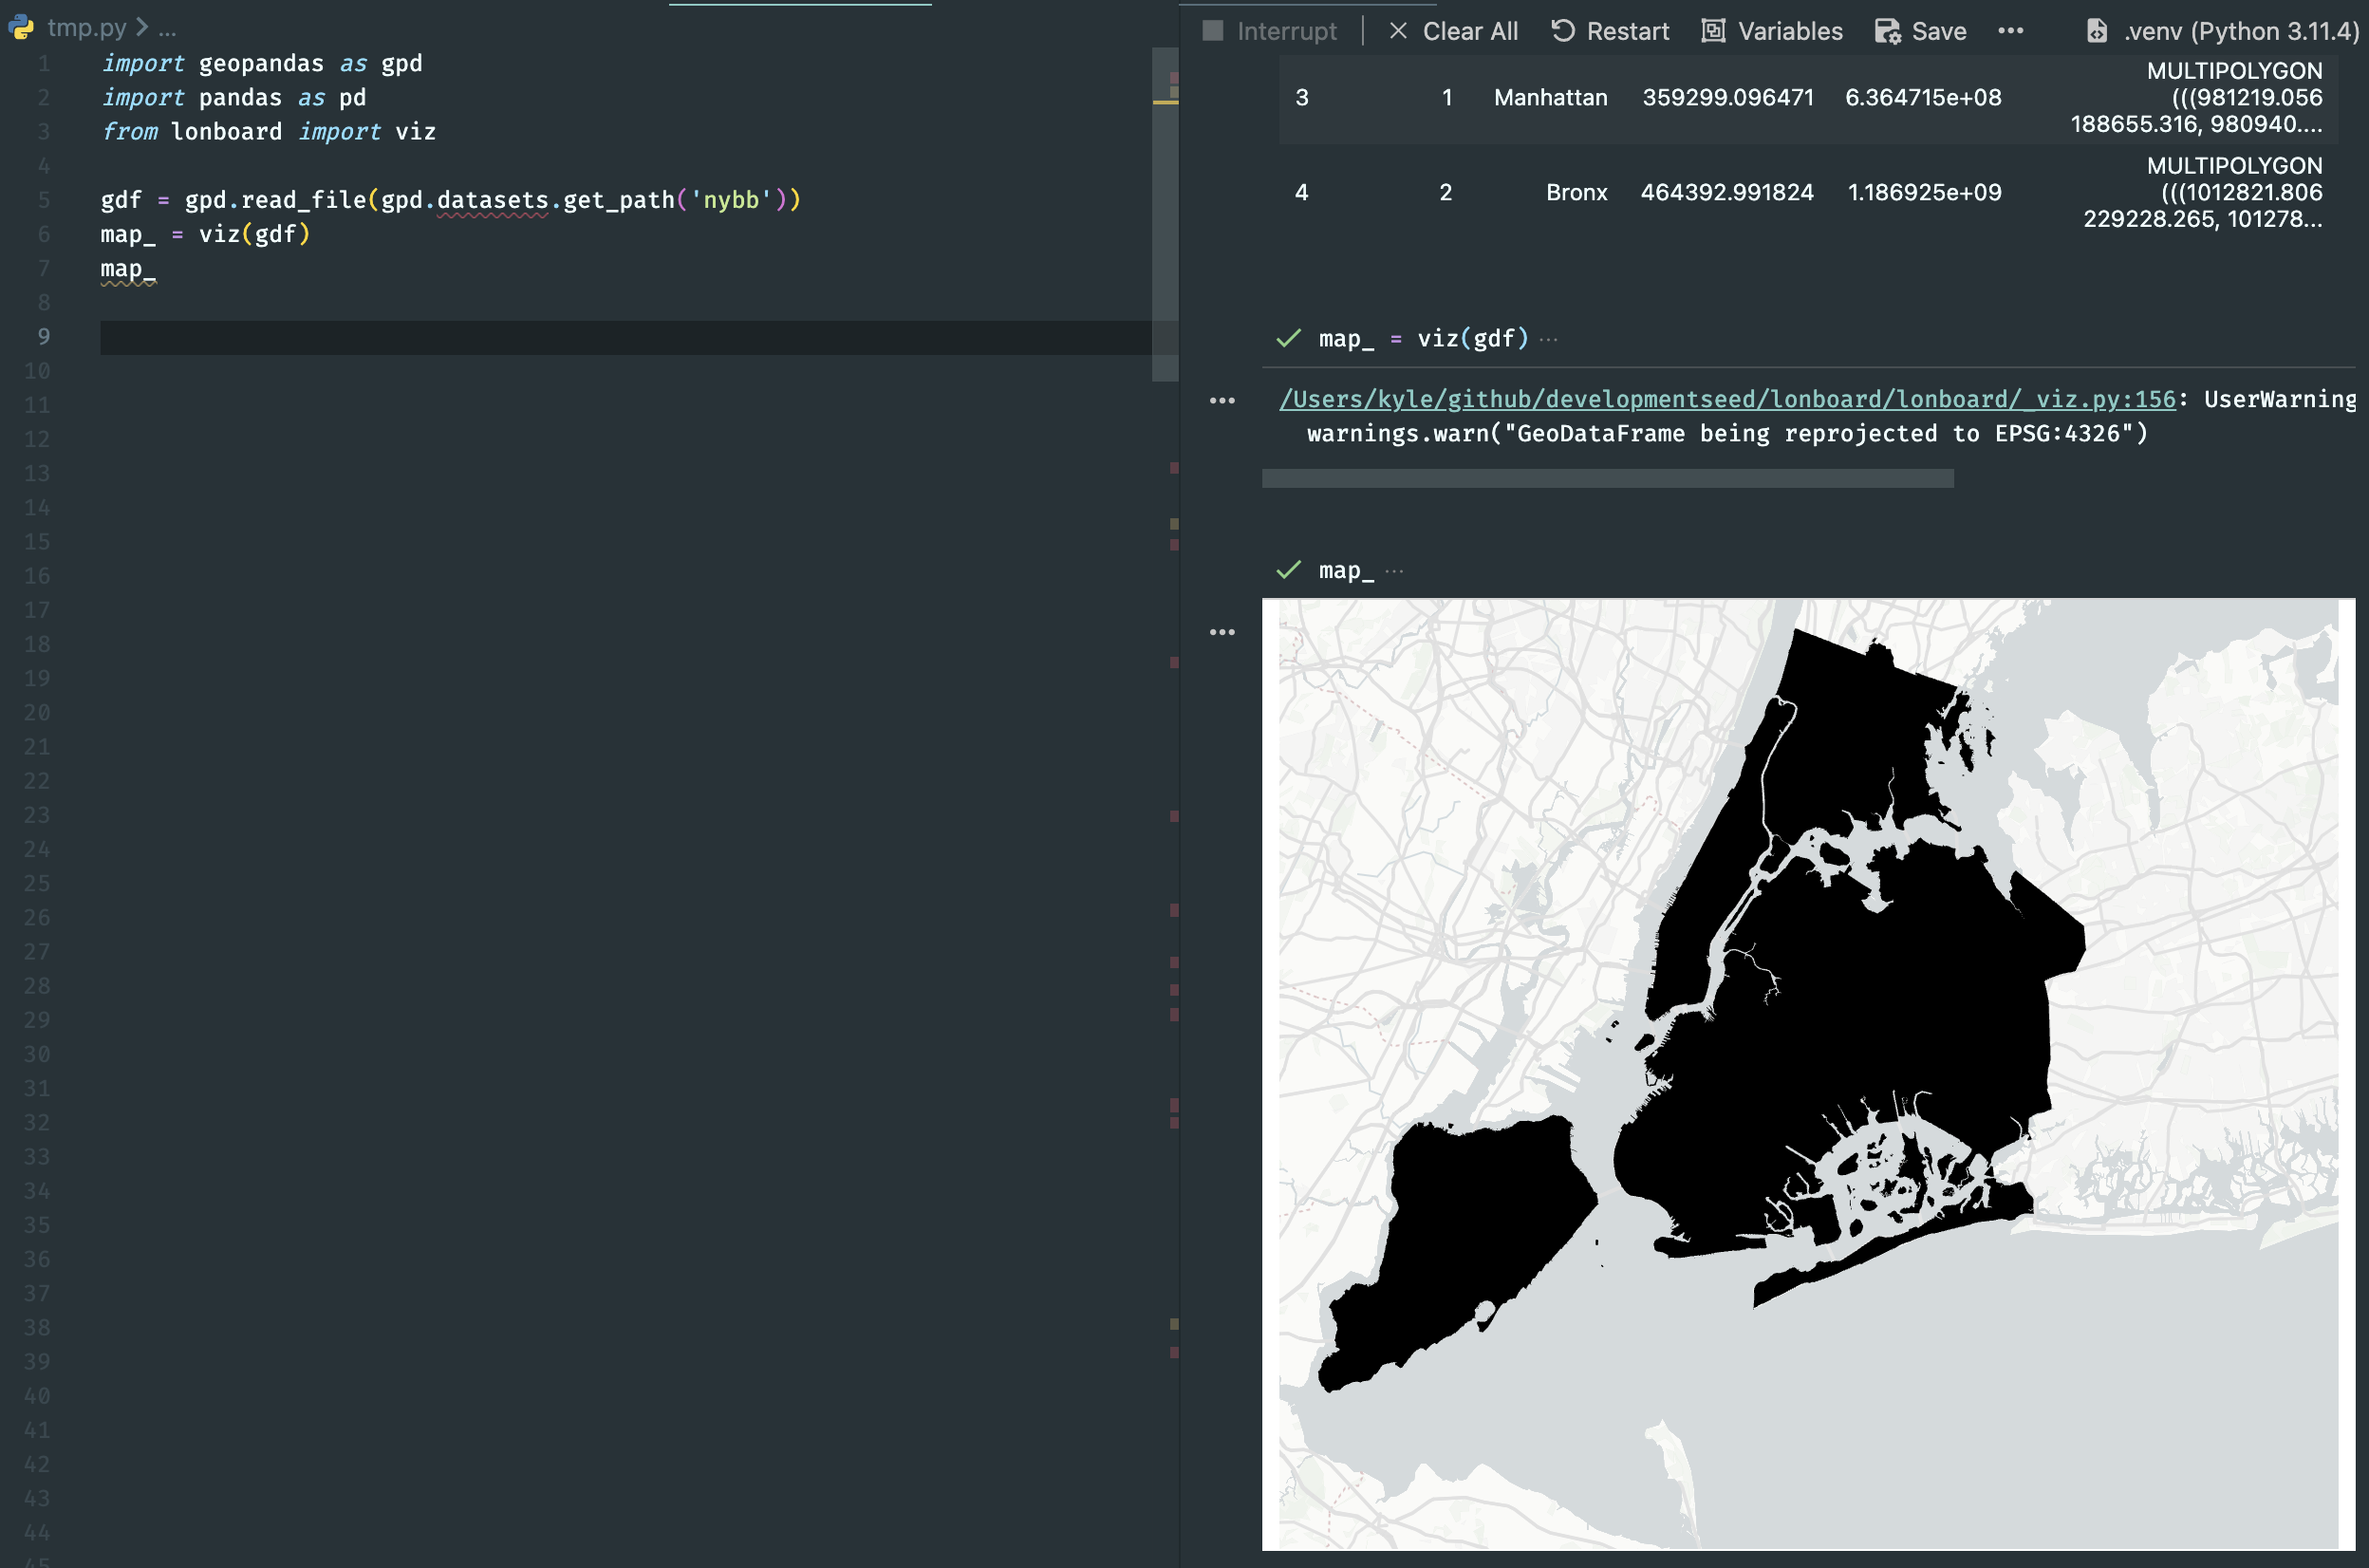Viewport: 2369px width, 1568px height.
Task: Open the toolbar overflow ellipsis menu
Action: click(x=2010, y=30)
